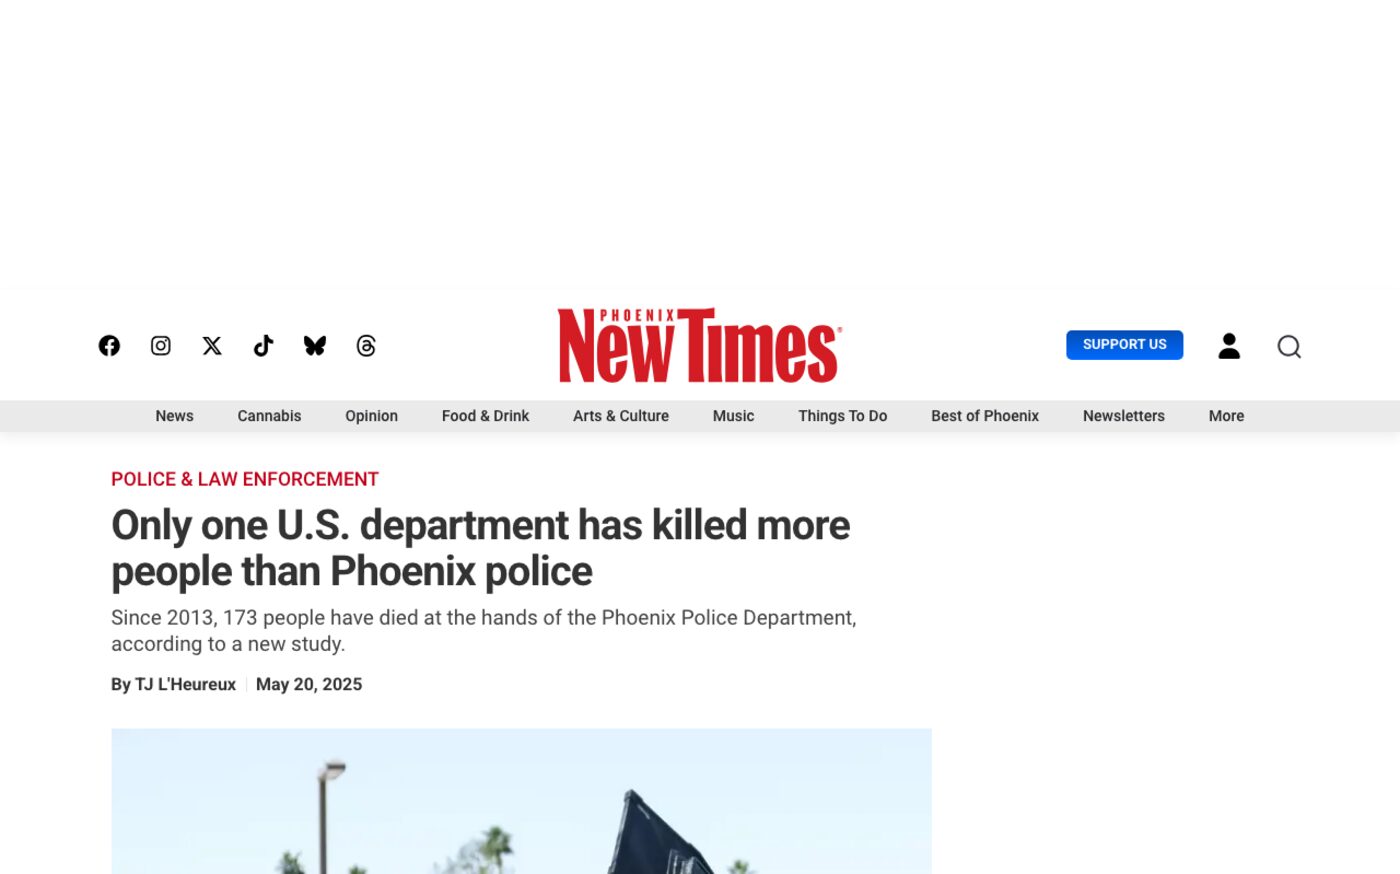Screen dimensions: 1400x874
Task: Open the article's lead photo
Action: (x=521, y=801)
